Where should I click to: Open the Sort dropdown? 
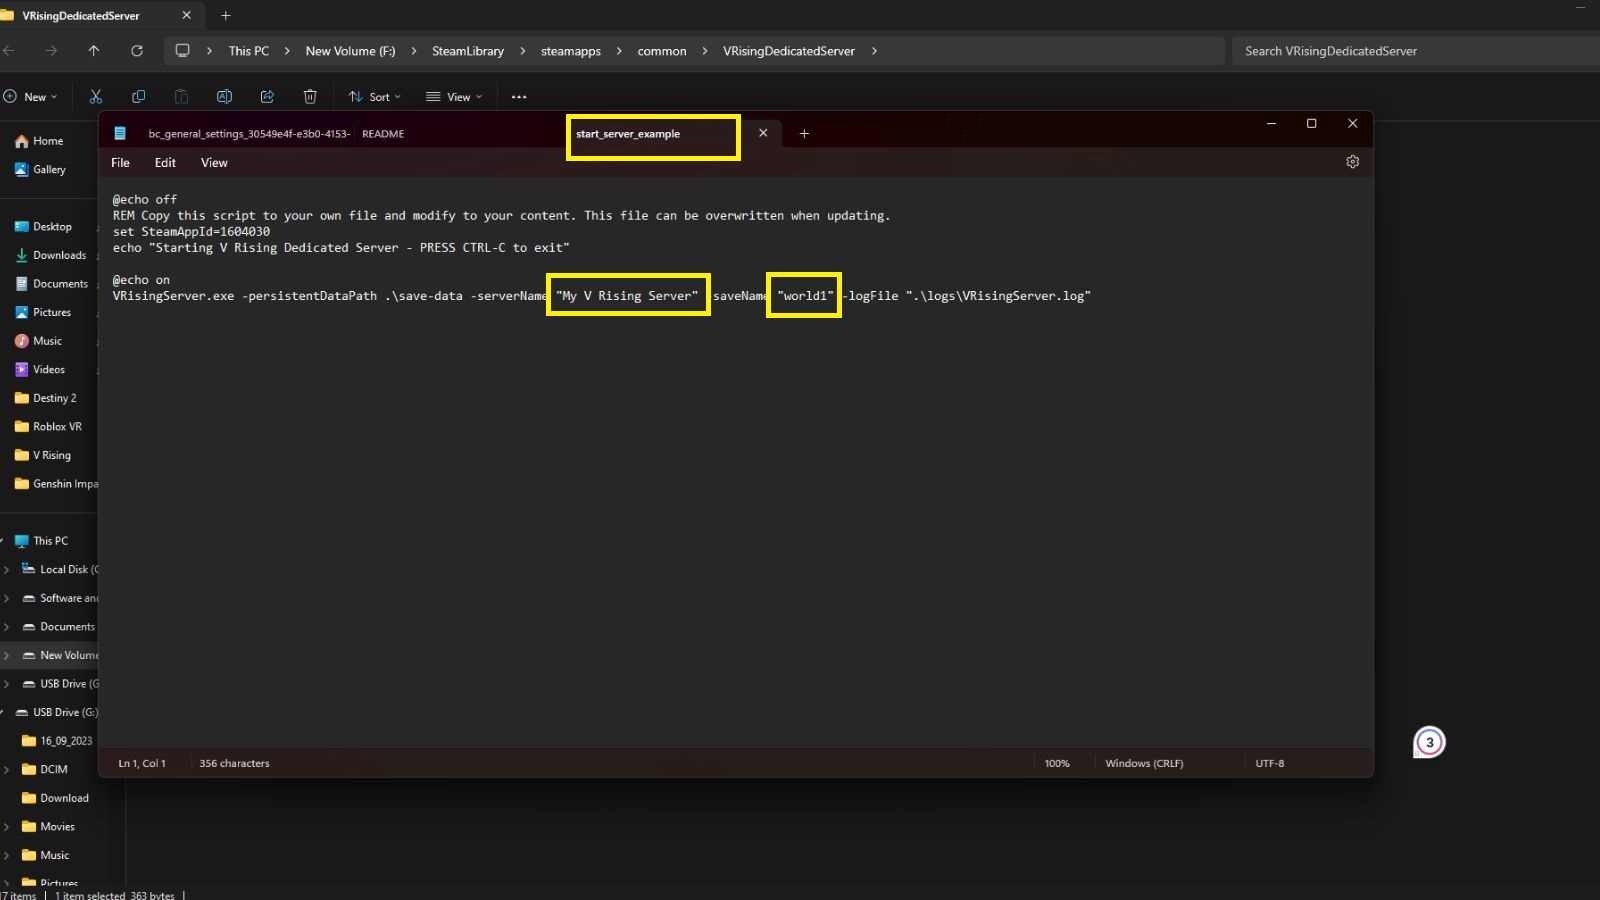click(x=374, y=96)
